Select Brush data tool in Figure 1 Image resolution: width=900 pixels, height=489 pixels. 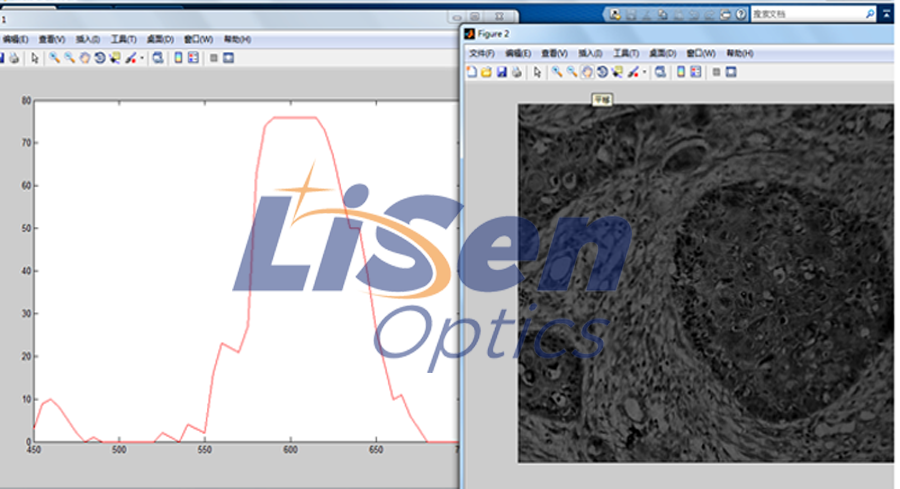point(130,58)
